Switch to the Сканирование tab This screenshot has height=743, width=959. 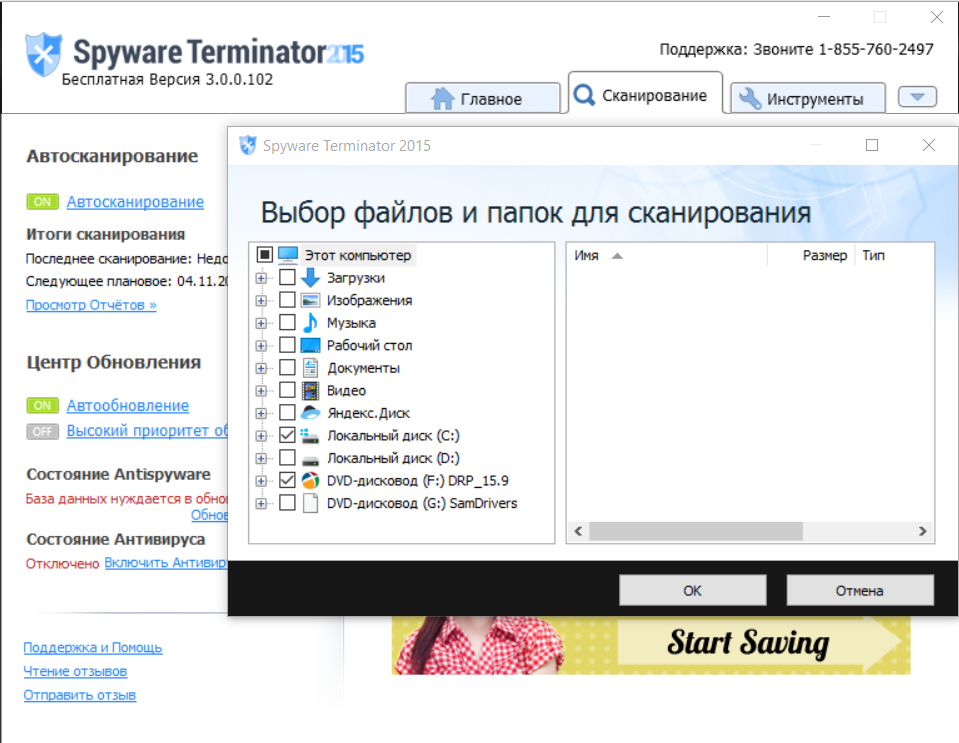coord(645,93)
